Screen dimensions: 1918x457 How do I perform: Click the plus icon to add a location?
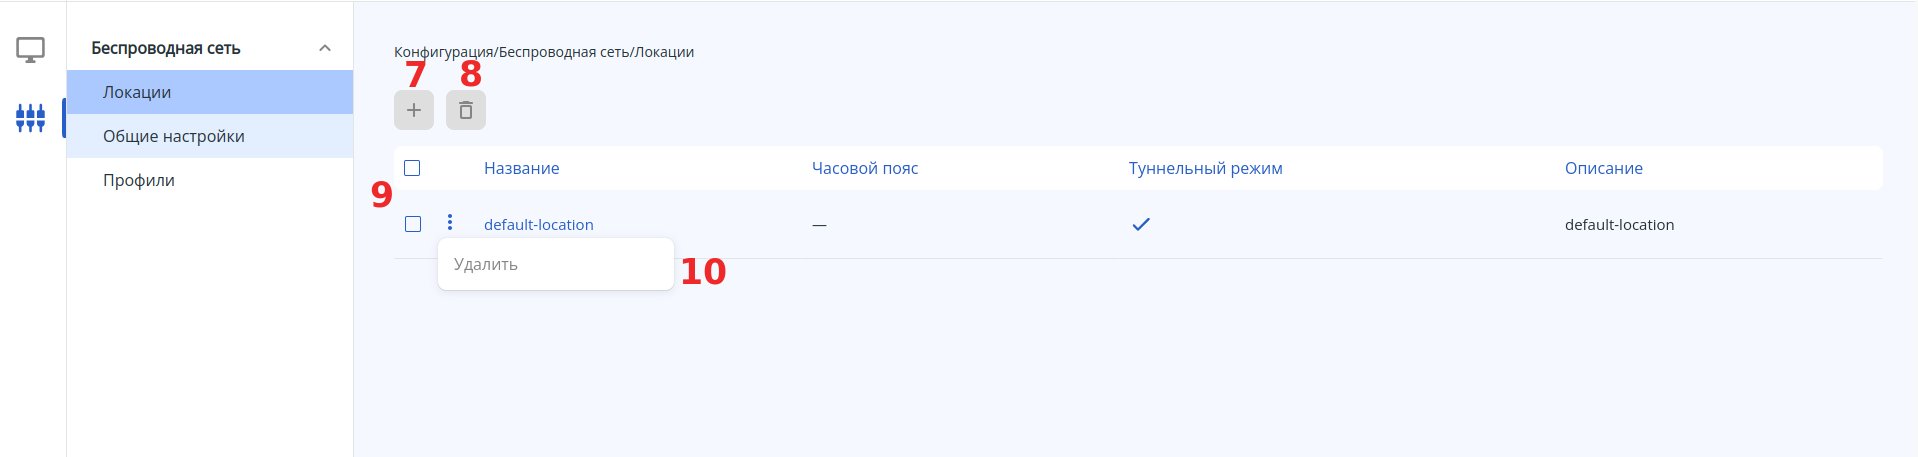click(x=414, y=110)
